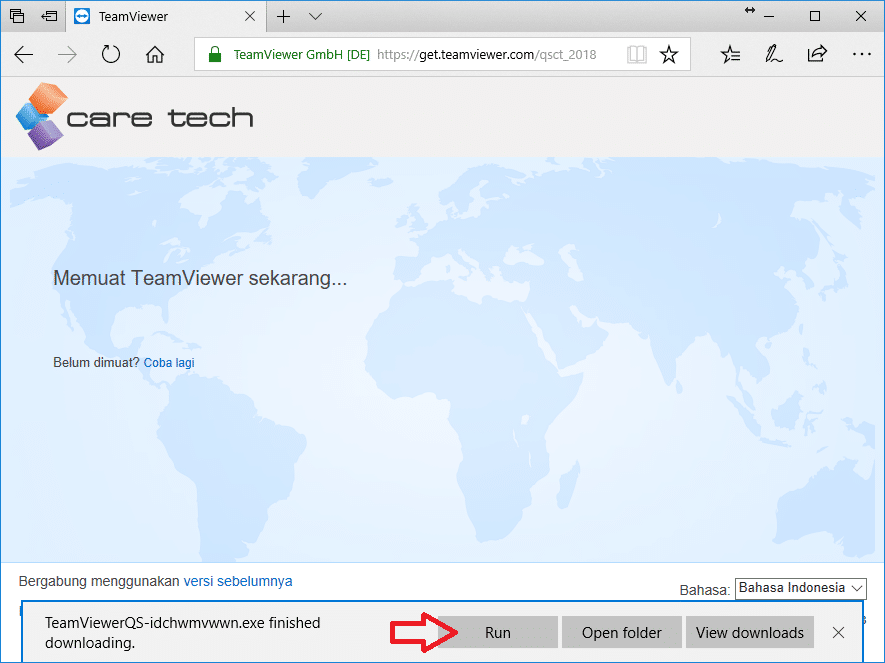Show tab previews chevron
The width and height of the screenshot is (885, 663).
pos(316,16)
